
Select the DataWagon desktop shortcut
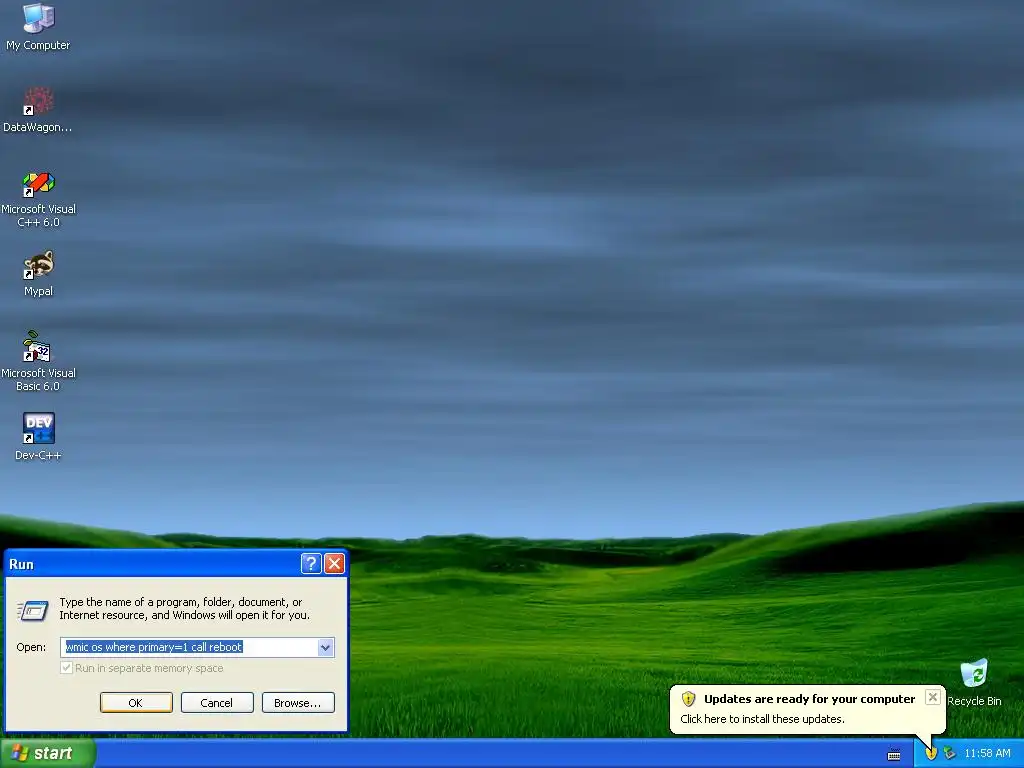pyautogui.click(x=37, y=110)
